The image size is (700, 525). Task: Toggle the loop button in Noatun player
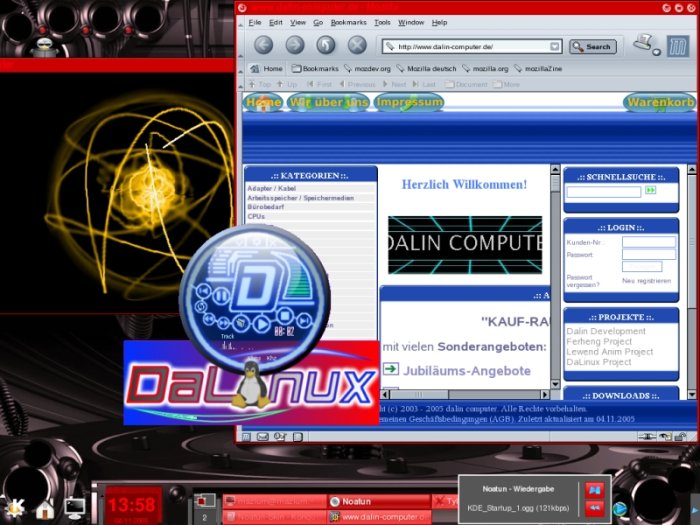click(200, 307)
